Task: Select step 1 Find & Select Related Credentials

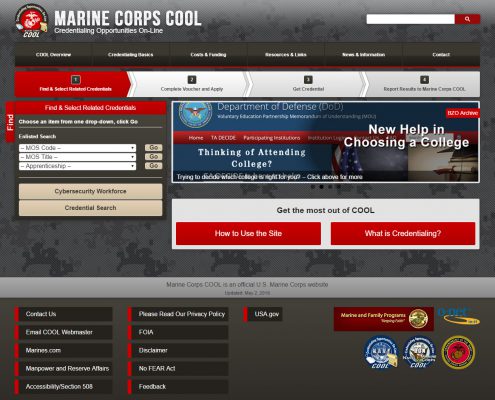Action: (73, 84)
